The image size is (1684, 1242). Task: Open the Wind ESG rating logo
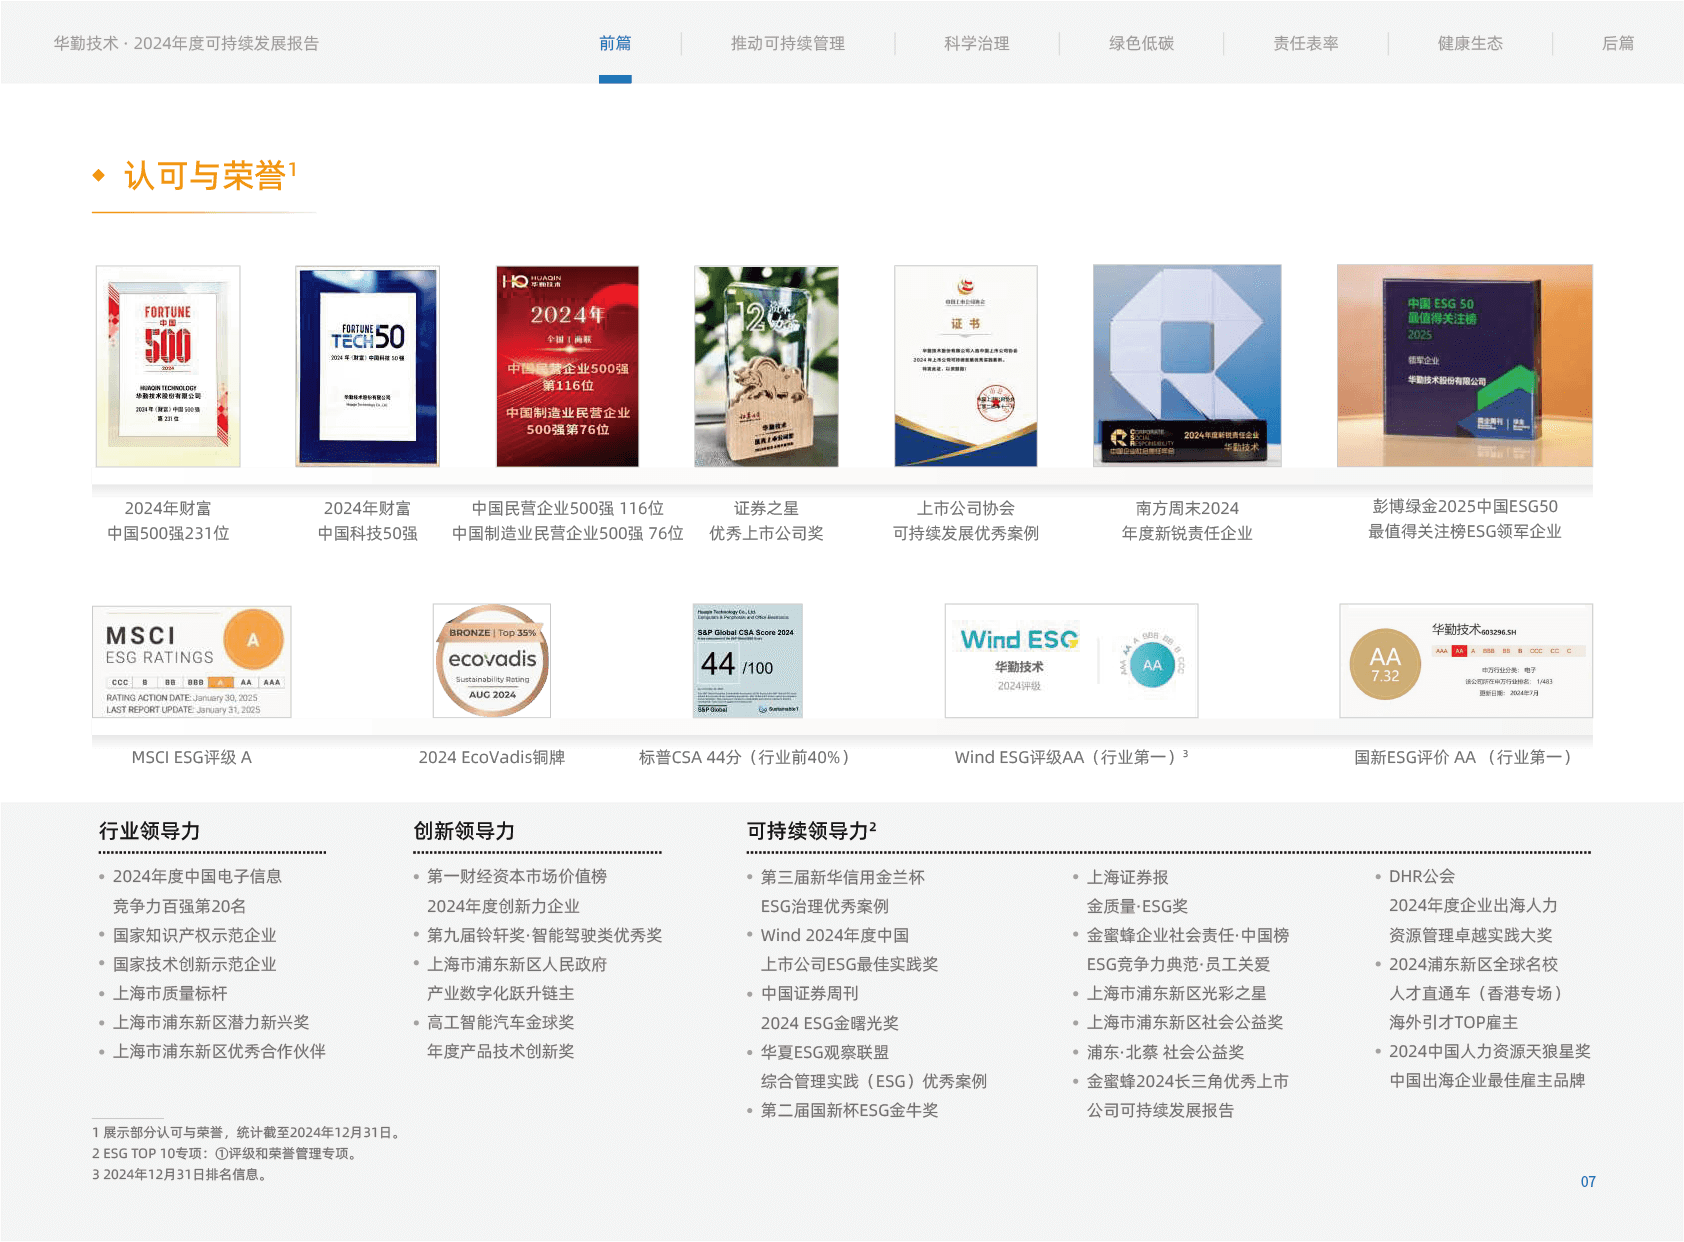[x=1071, y=660]
